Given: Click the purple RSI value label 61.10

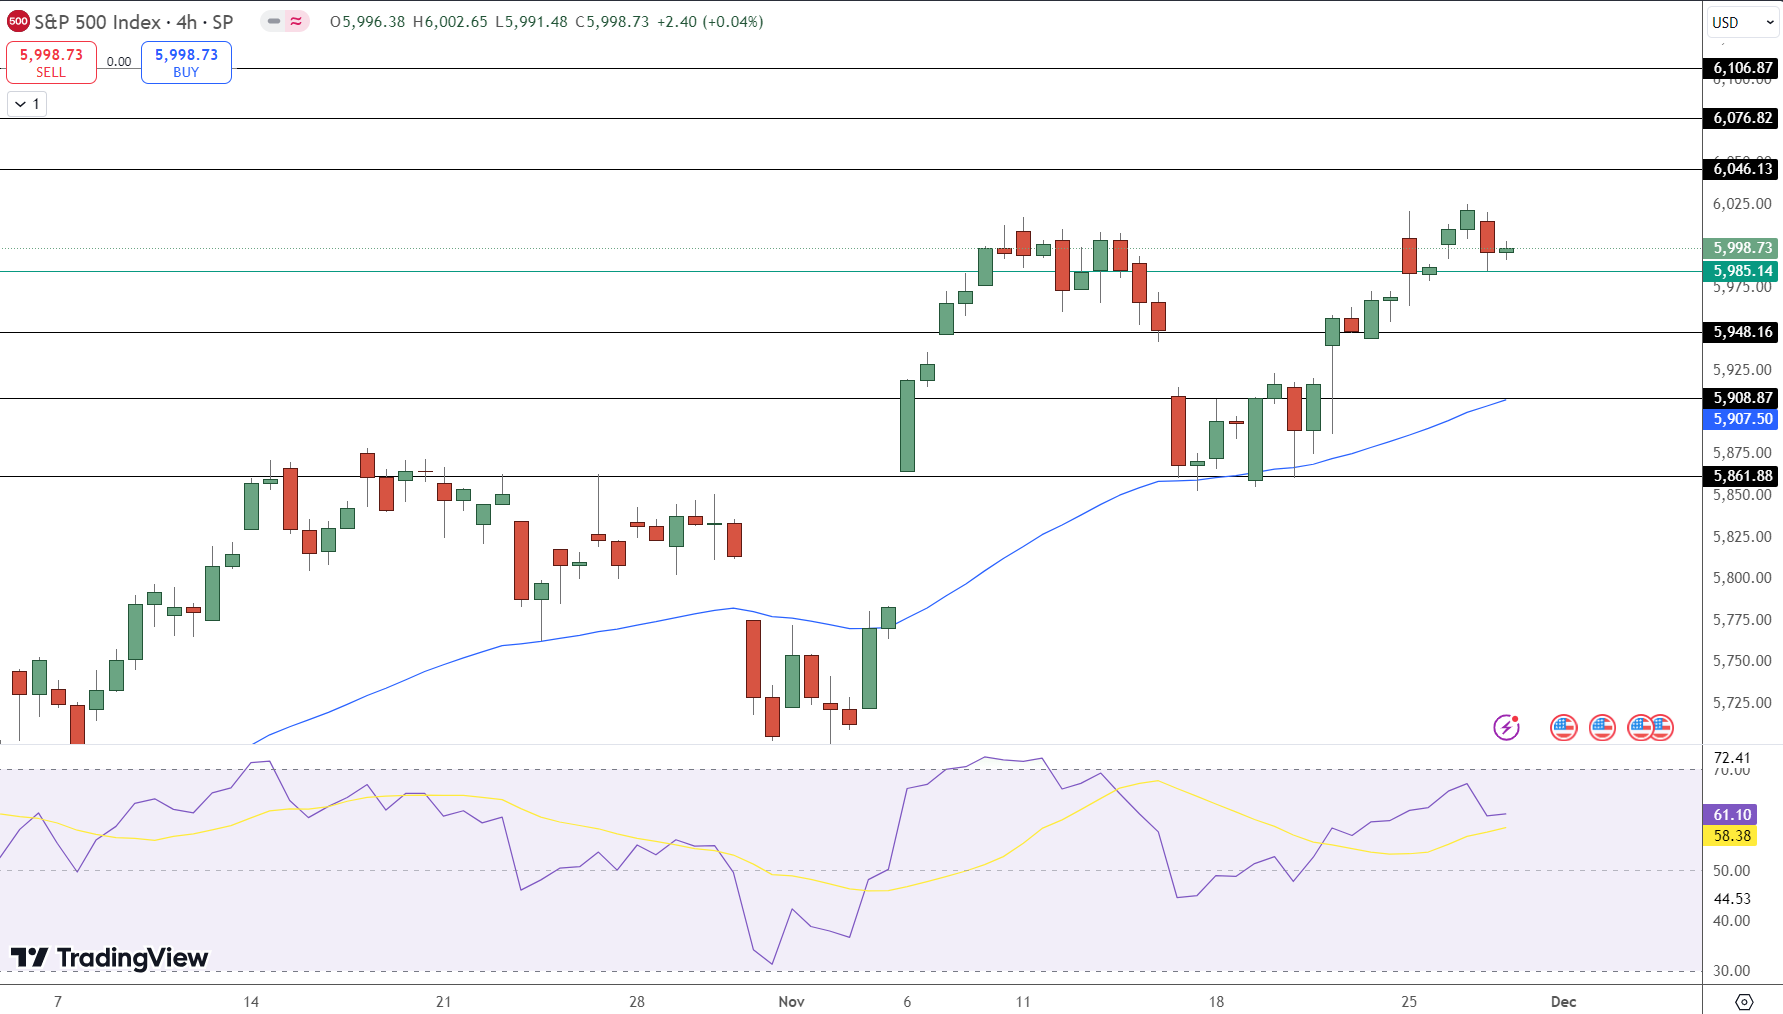Looking at the screenshot, I should (1732, 815).
